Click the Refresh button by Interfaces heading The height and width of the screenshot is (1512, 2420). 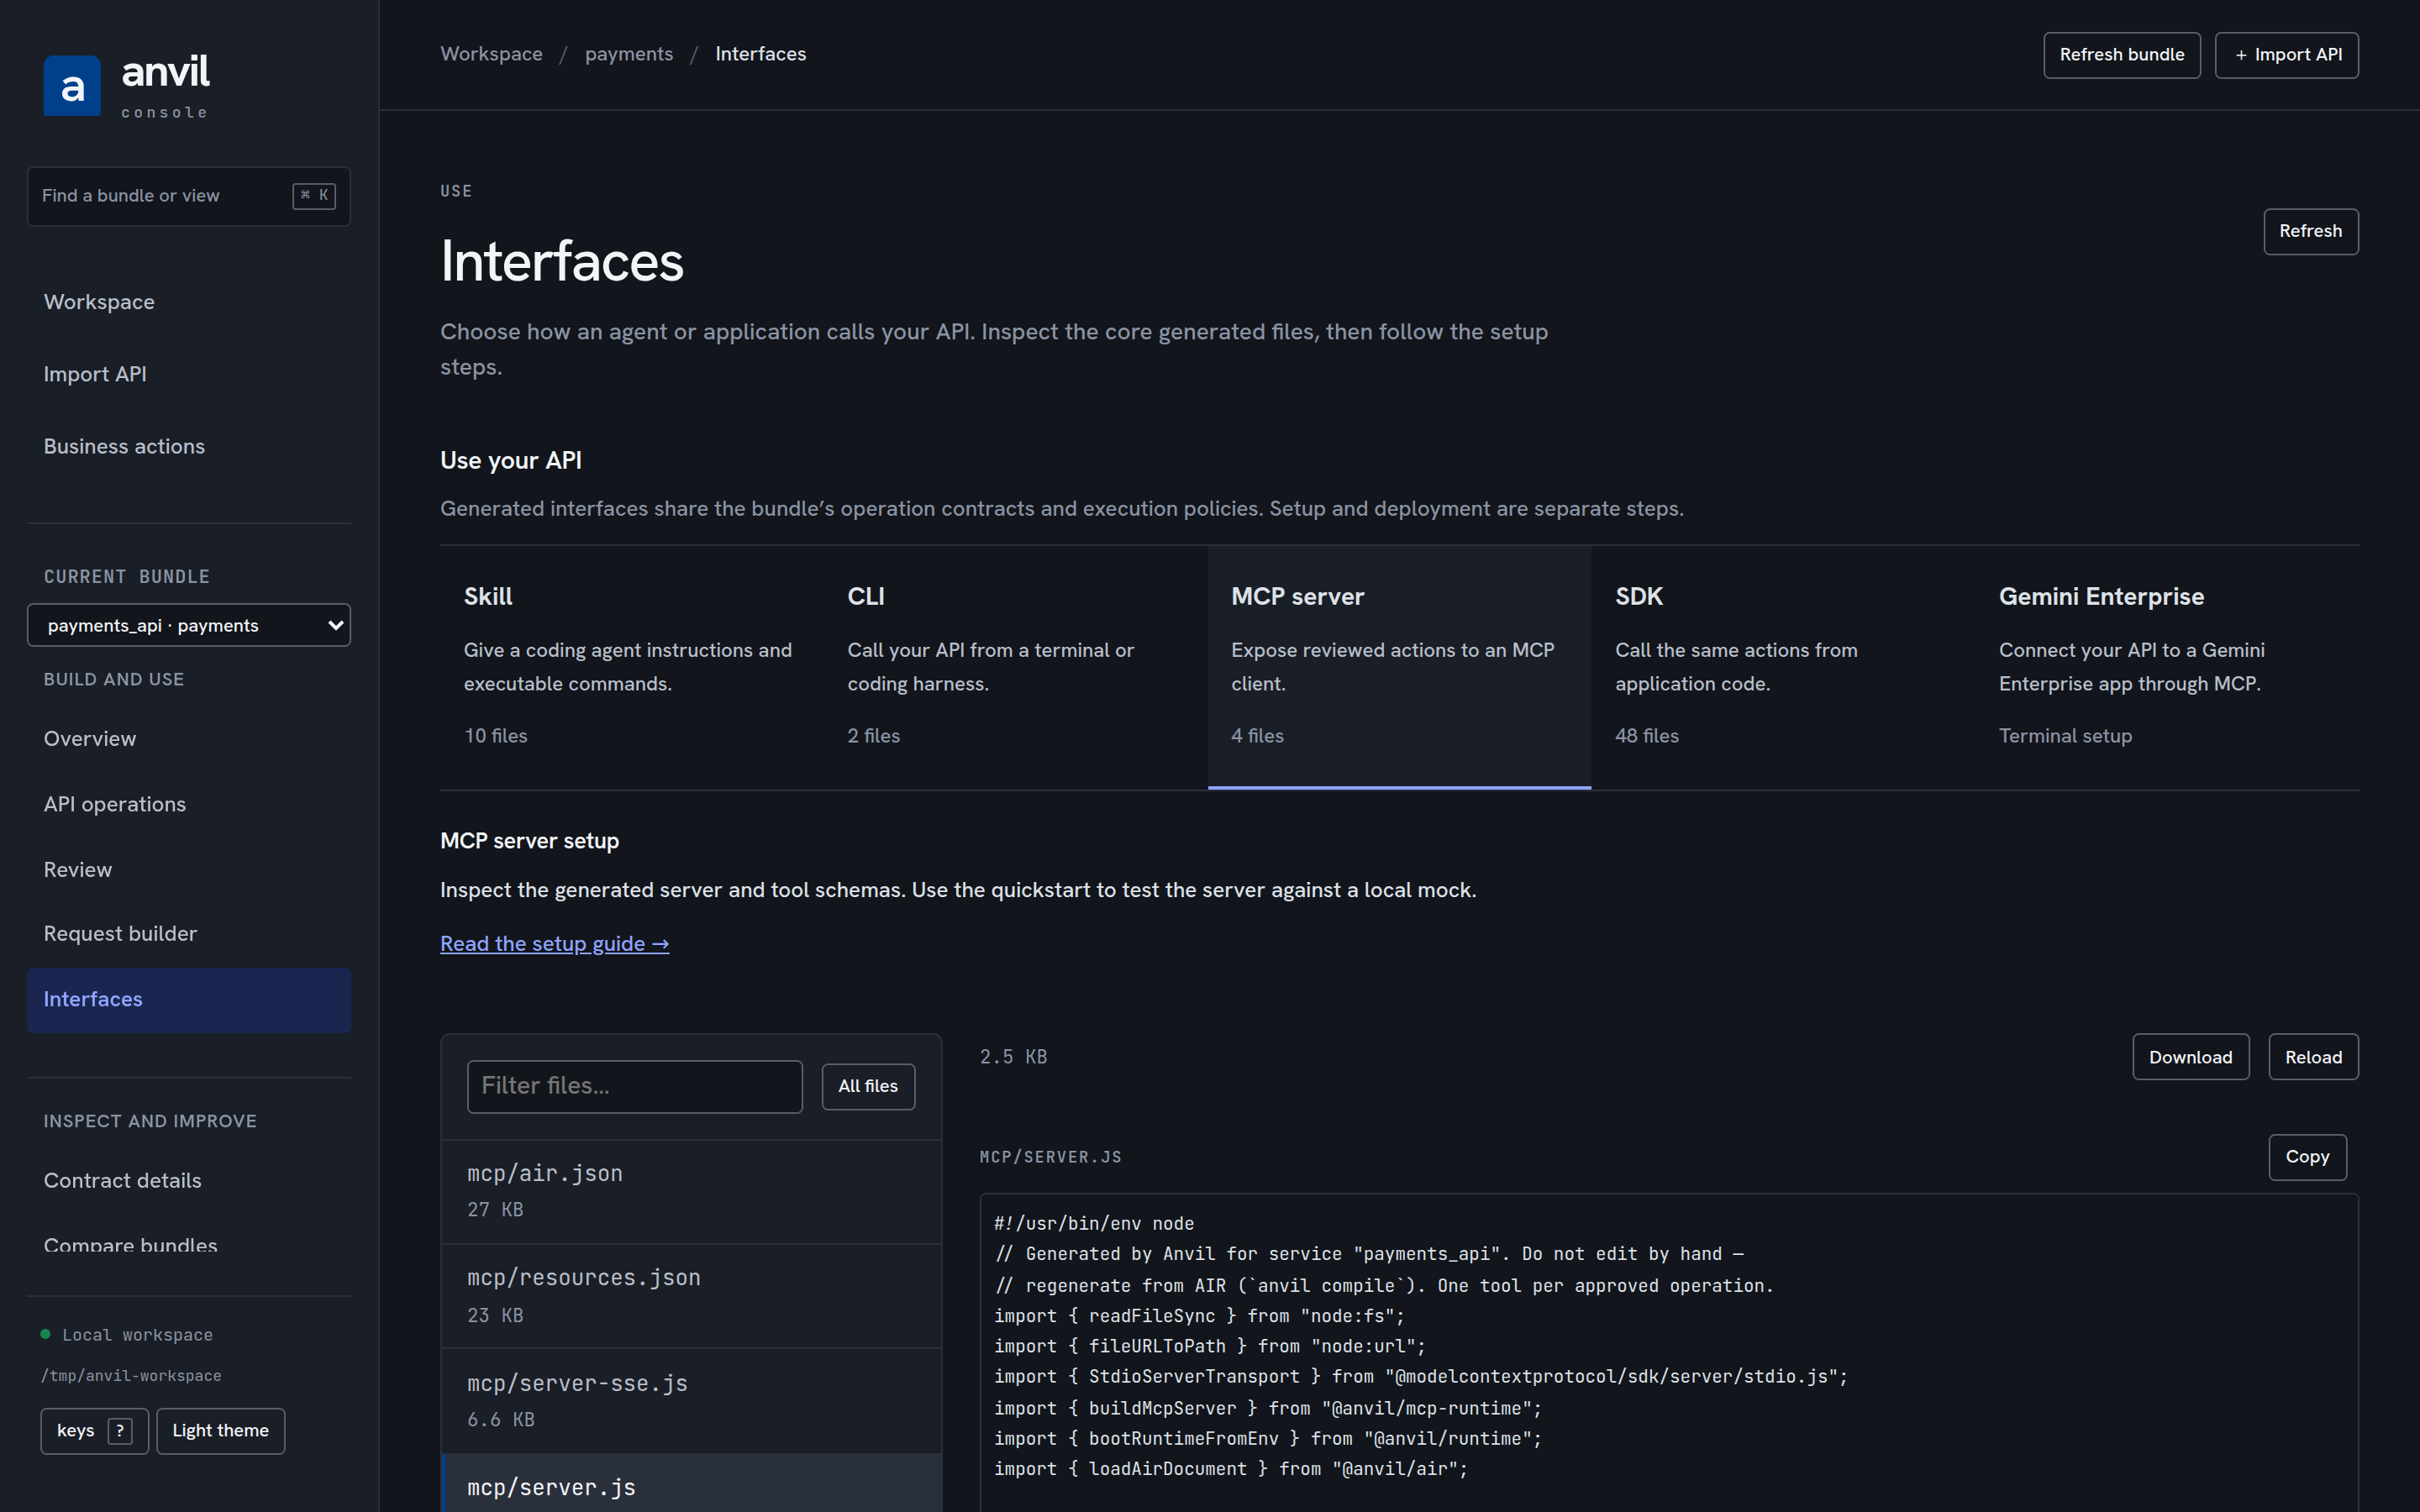2311,231
